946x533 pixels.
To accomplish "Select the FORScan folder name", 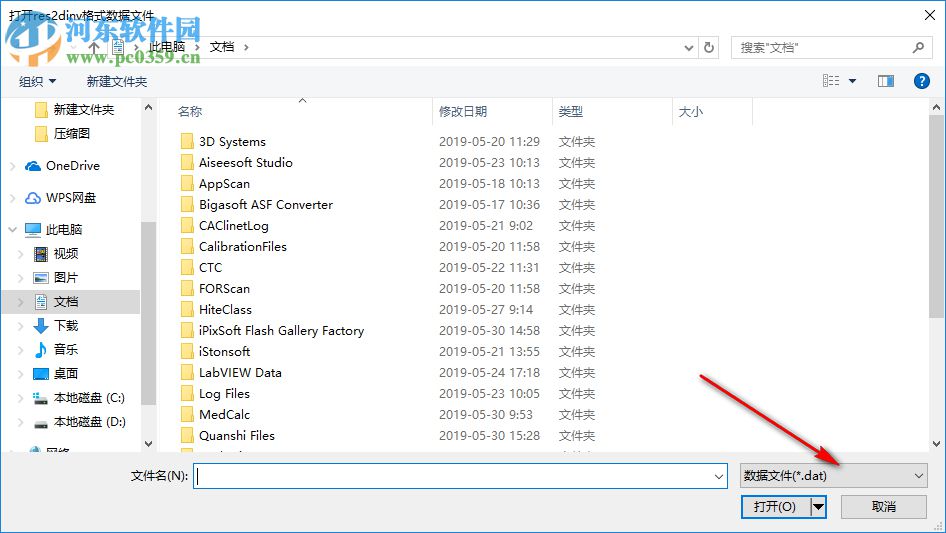I will pyautogui.click(x=224, y=289).
